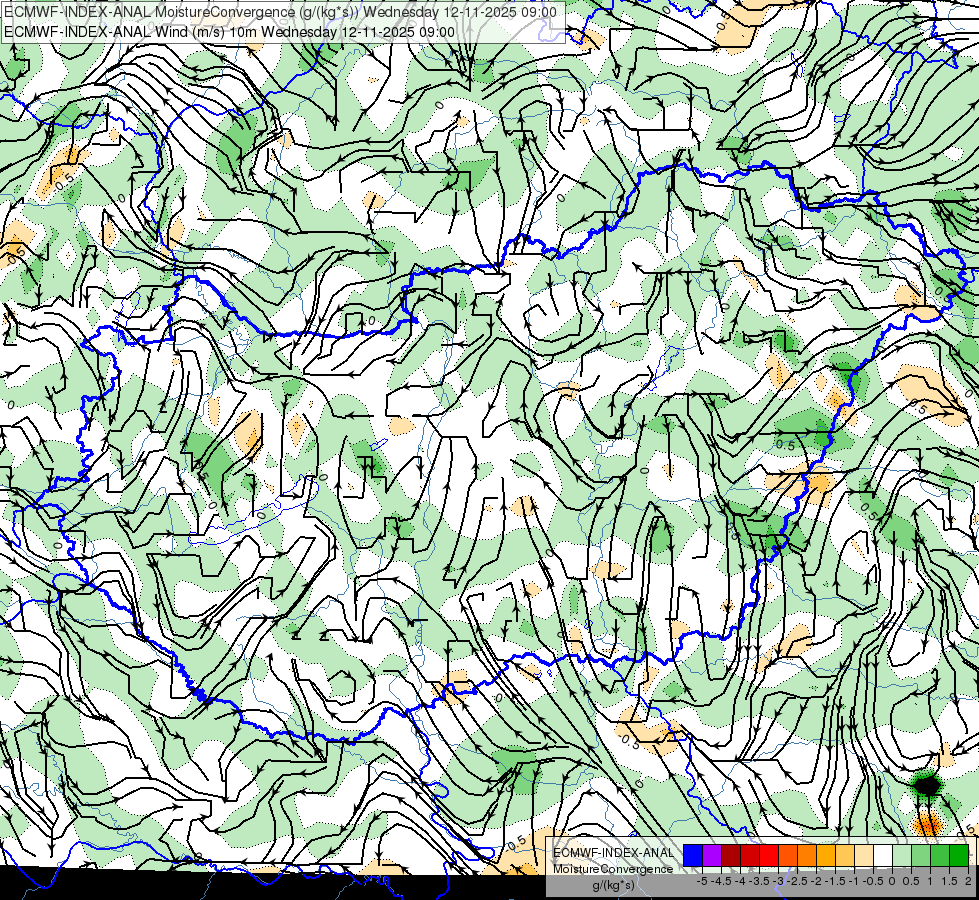Image resolution: width=979 pixels, height=900 pixels.
Task: Click the -4.5 tick label on the legend
Action: click(722, 881)
